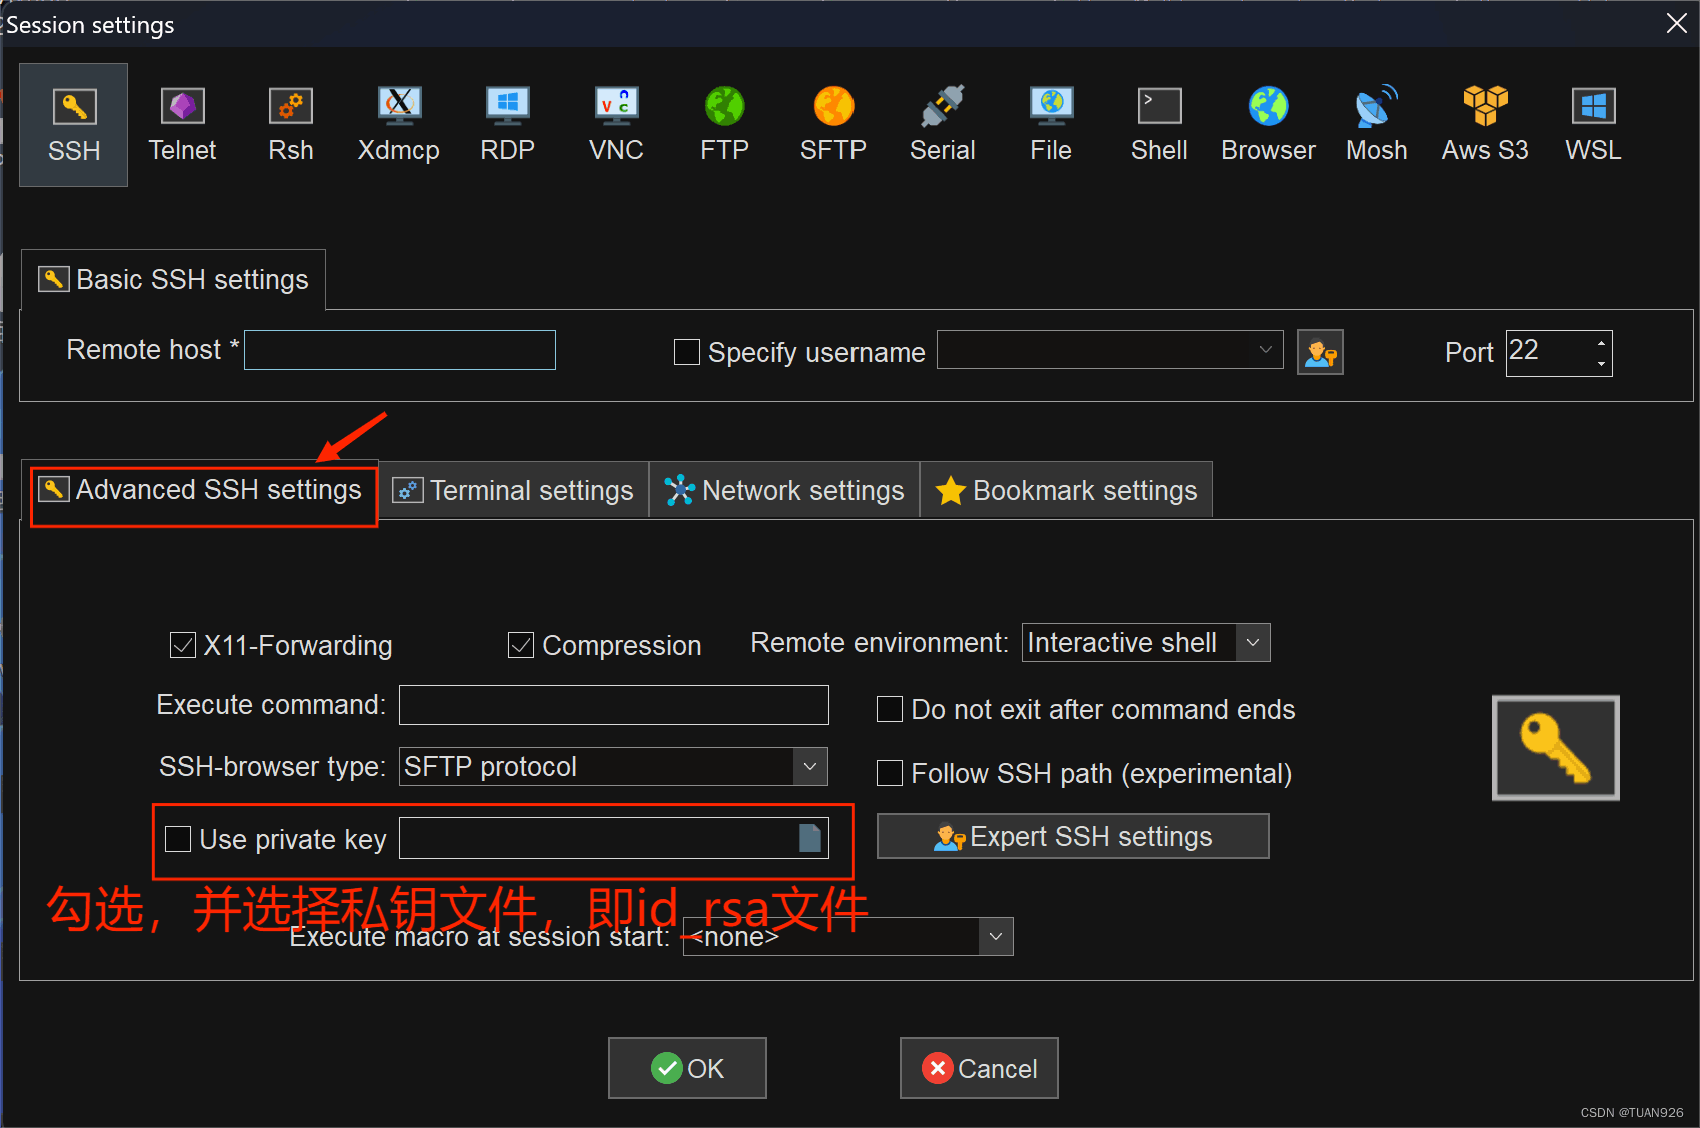Expand the SSH-browser type dropdown

(810, 766)
